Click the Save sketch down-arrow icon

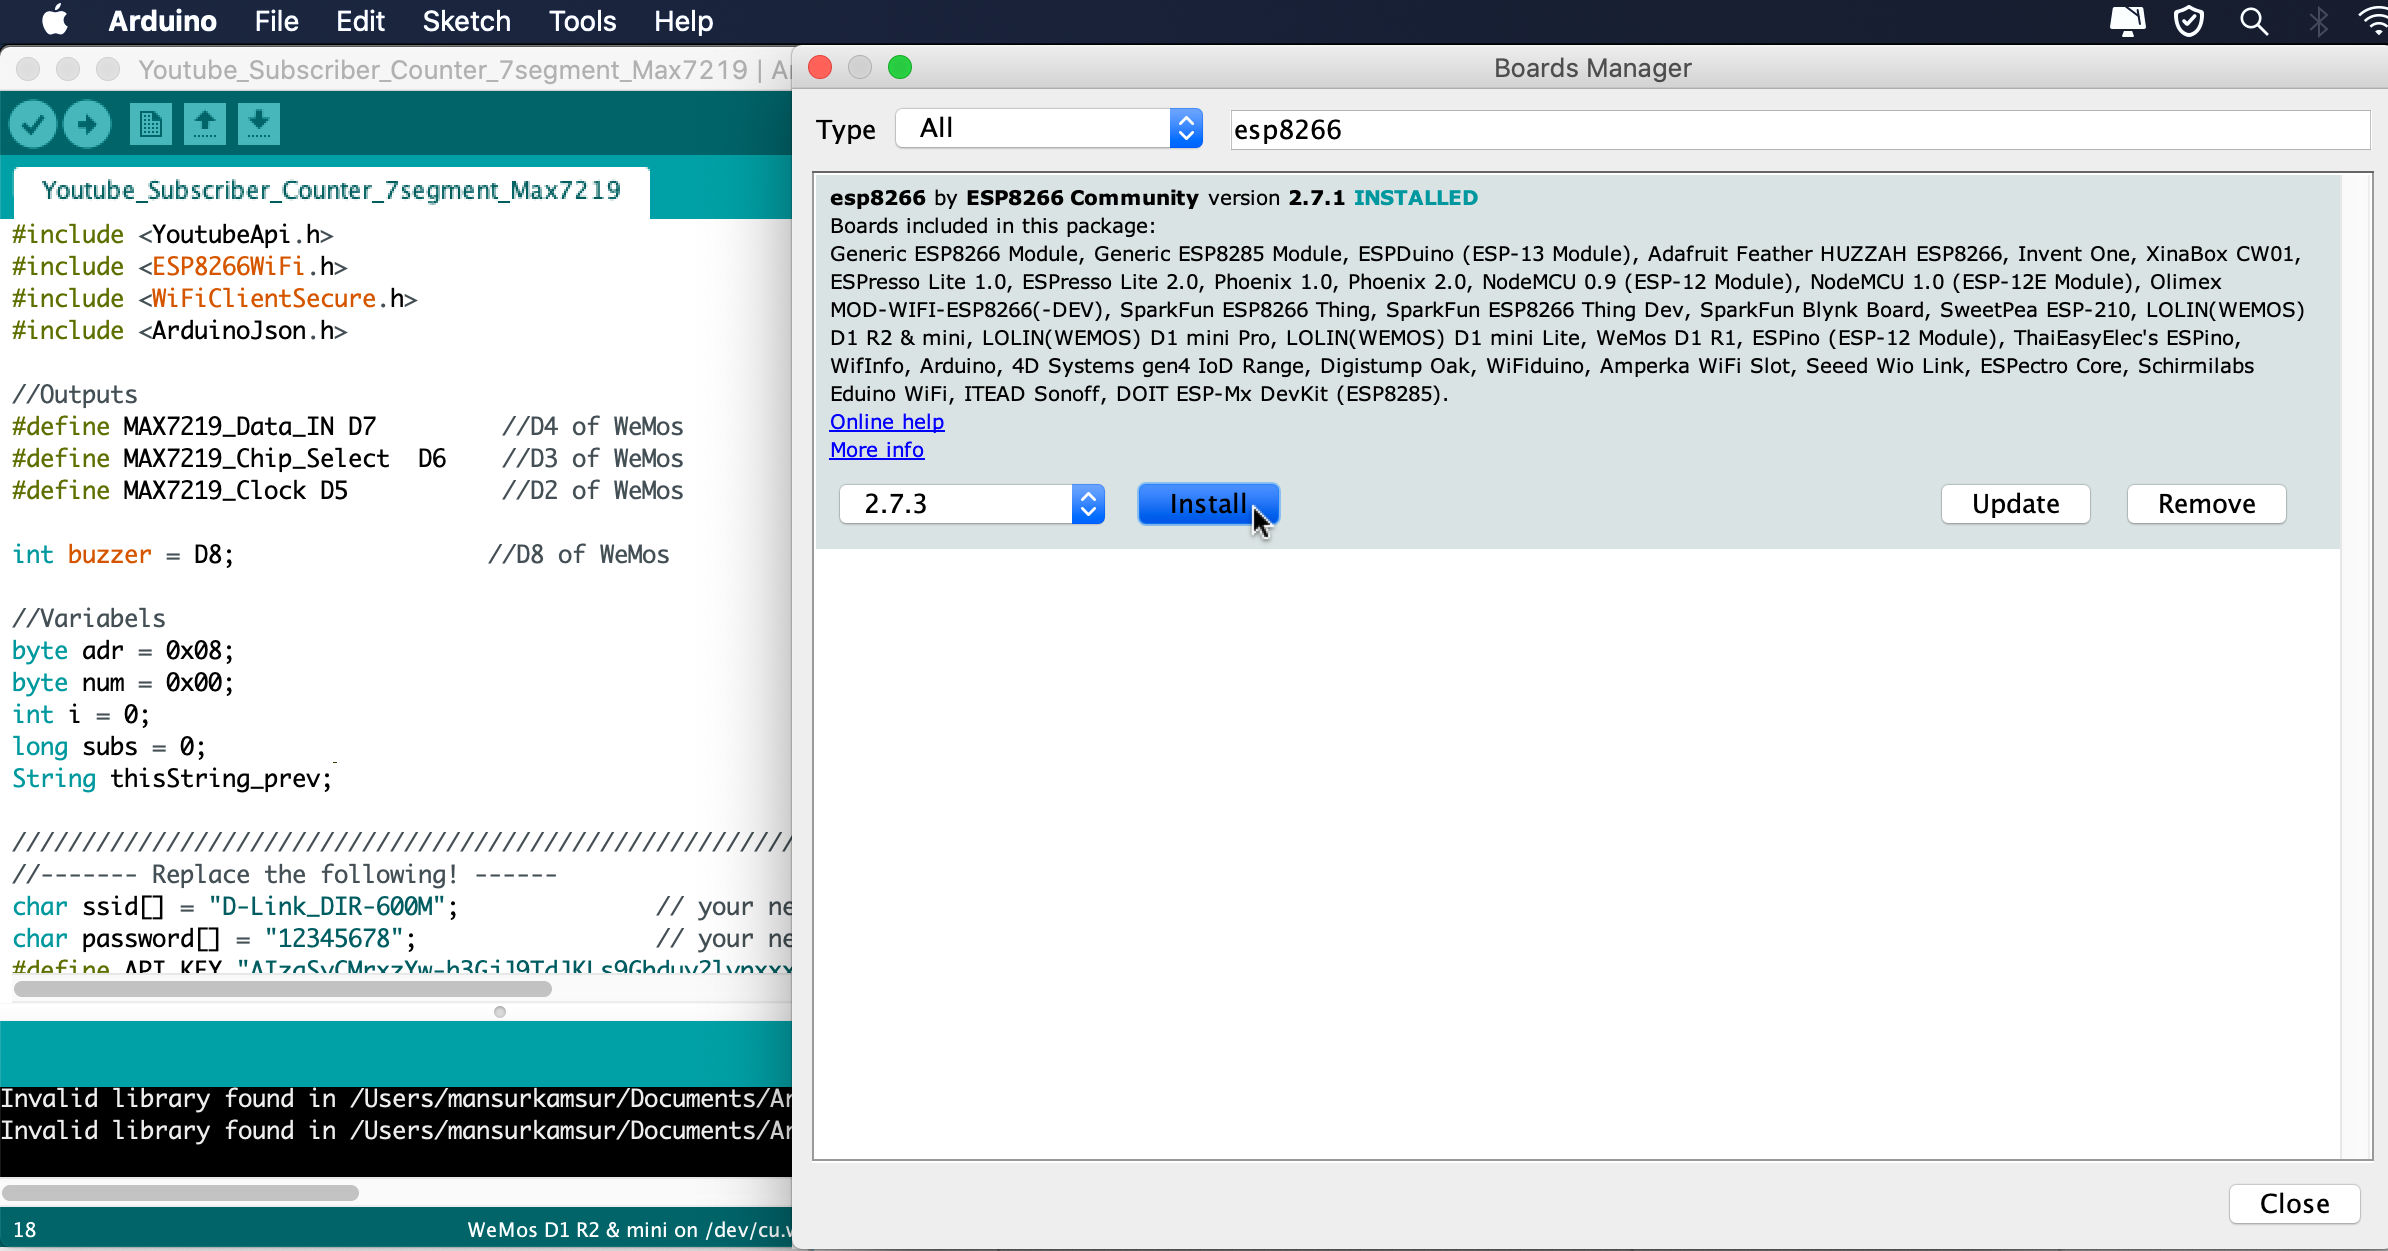pos(259,125)
